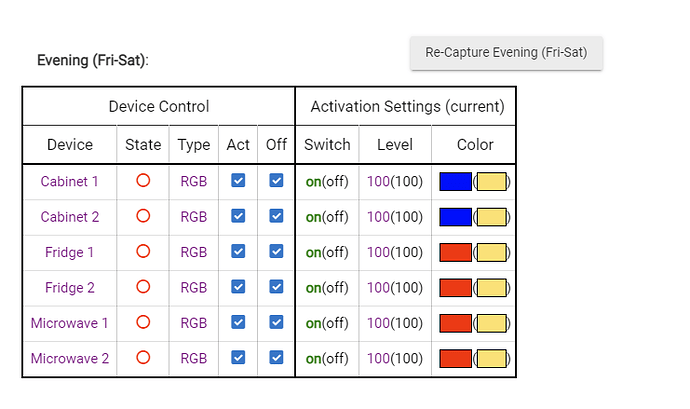This screenshot has height=409, width=690.
Task: Click the Re-Capture Evening (Fri-Sat) button
Action: tap(506, 53)
